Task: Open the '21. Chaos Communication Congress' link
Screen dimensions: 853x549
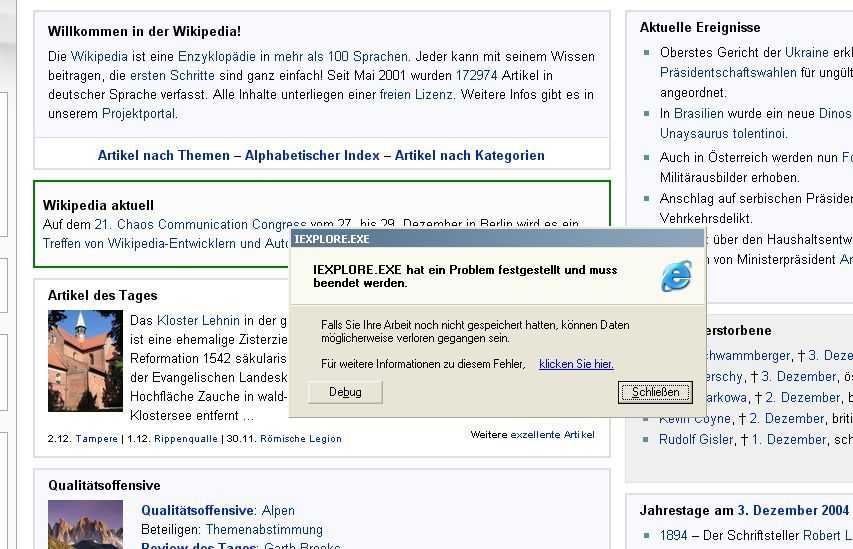Action: 200,224
